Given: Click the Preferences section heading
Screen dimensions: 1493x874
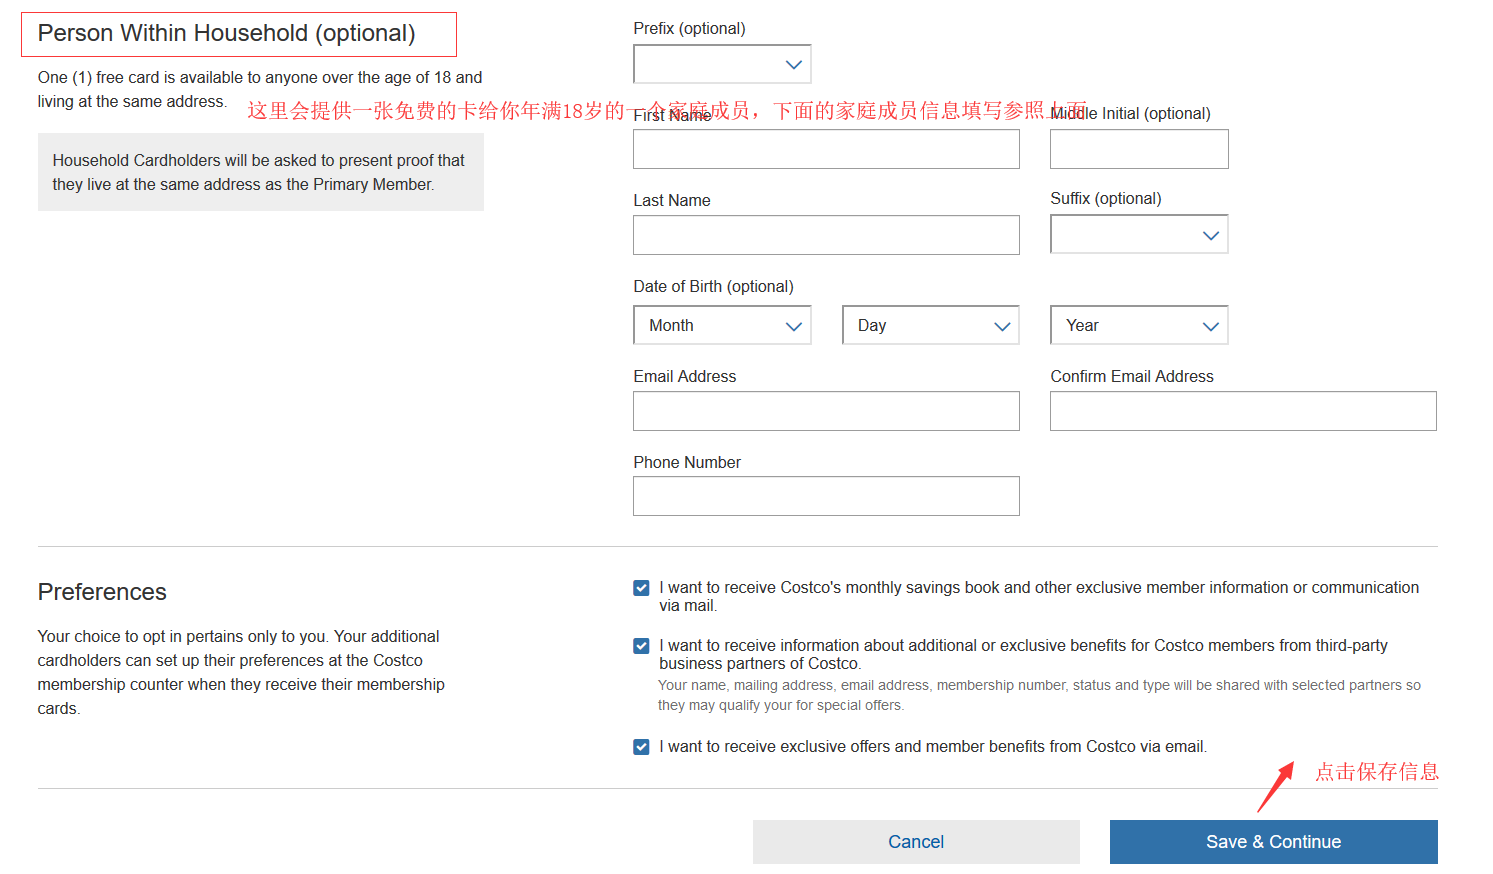Looking at the screenshot, I should (102, 592).
